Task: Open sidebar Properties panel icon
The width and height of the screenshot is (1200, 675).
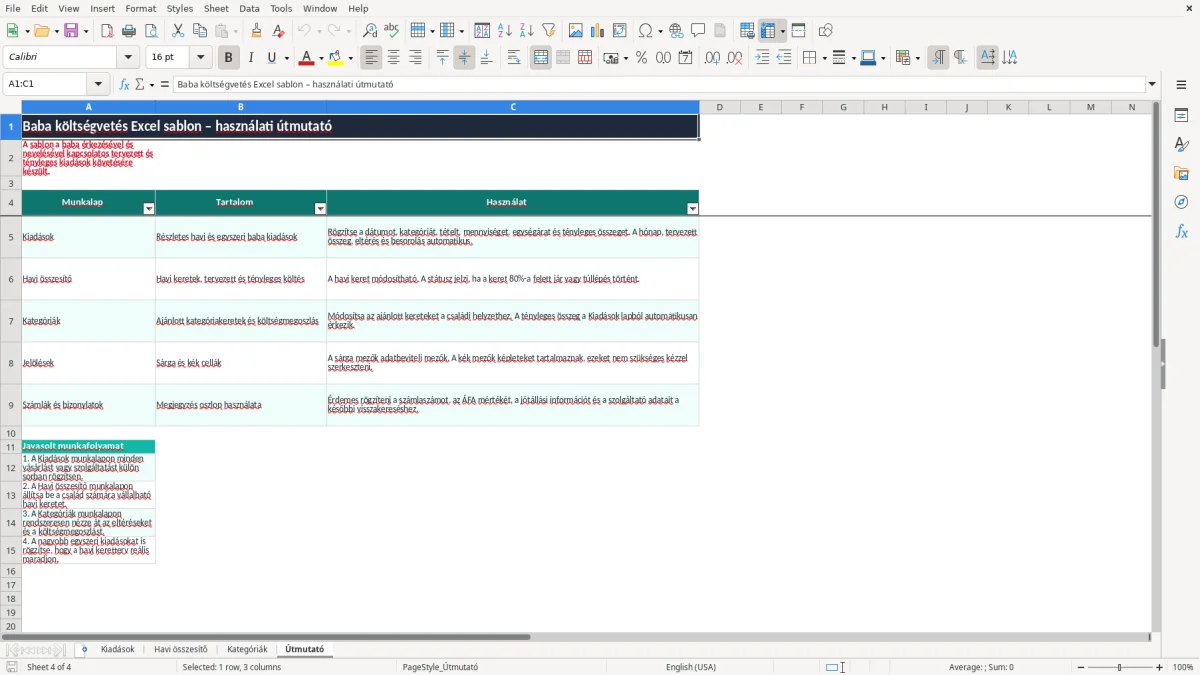Action: point(1181,116)
